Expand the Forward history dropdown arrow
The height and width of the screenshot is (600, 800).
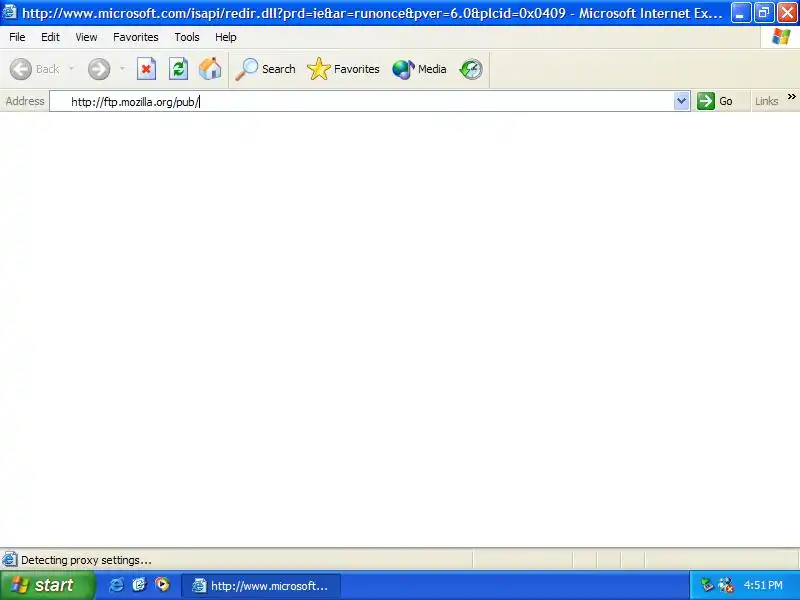pos(122,68)
